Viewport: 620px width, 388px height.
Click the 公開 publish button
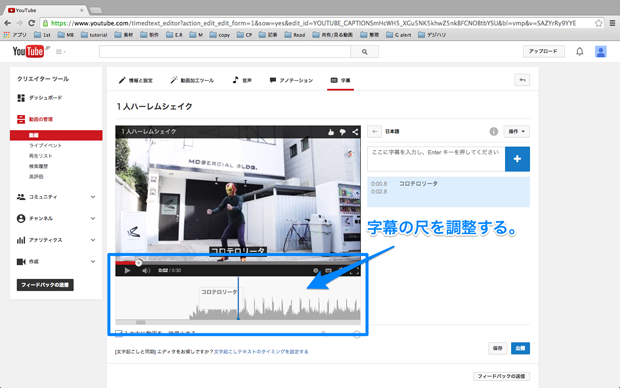pyautogui.click(x=520, y=348)
